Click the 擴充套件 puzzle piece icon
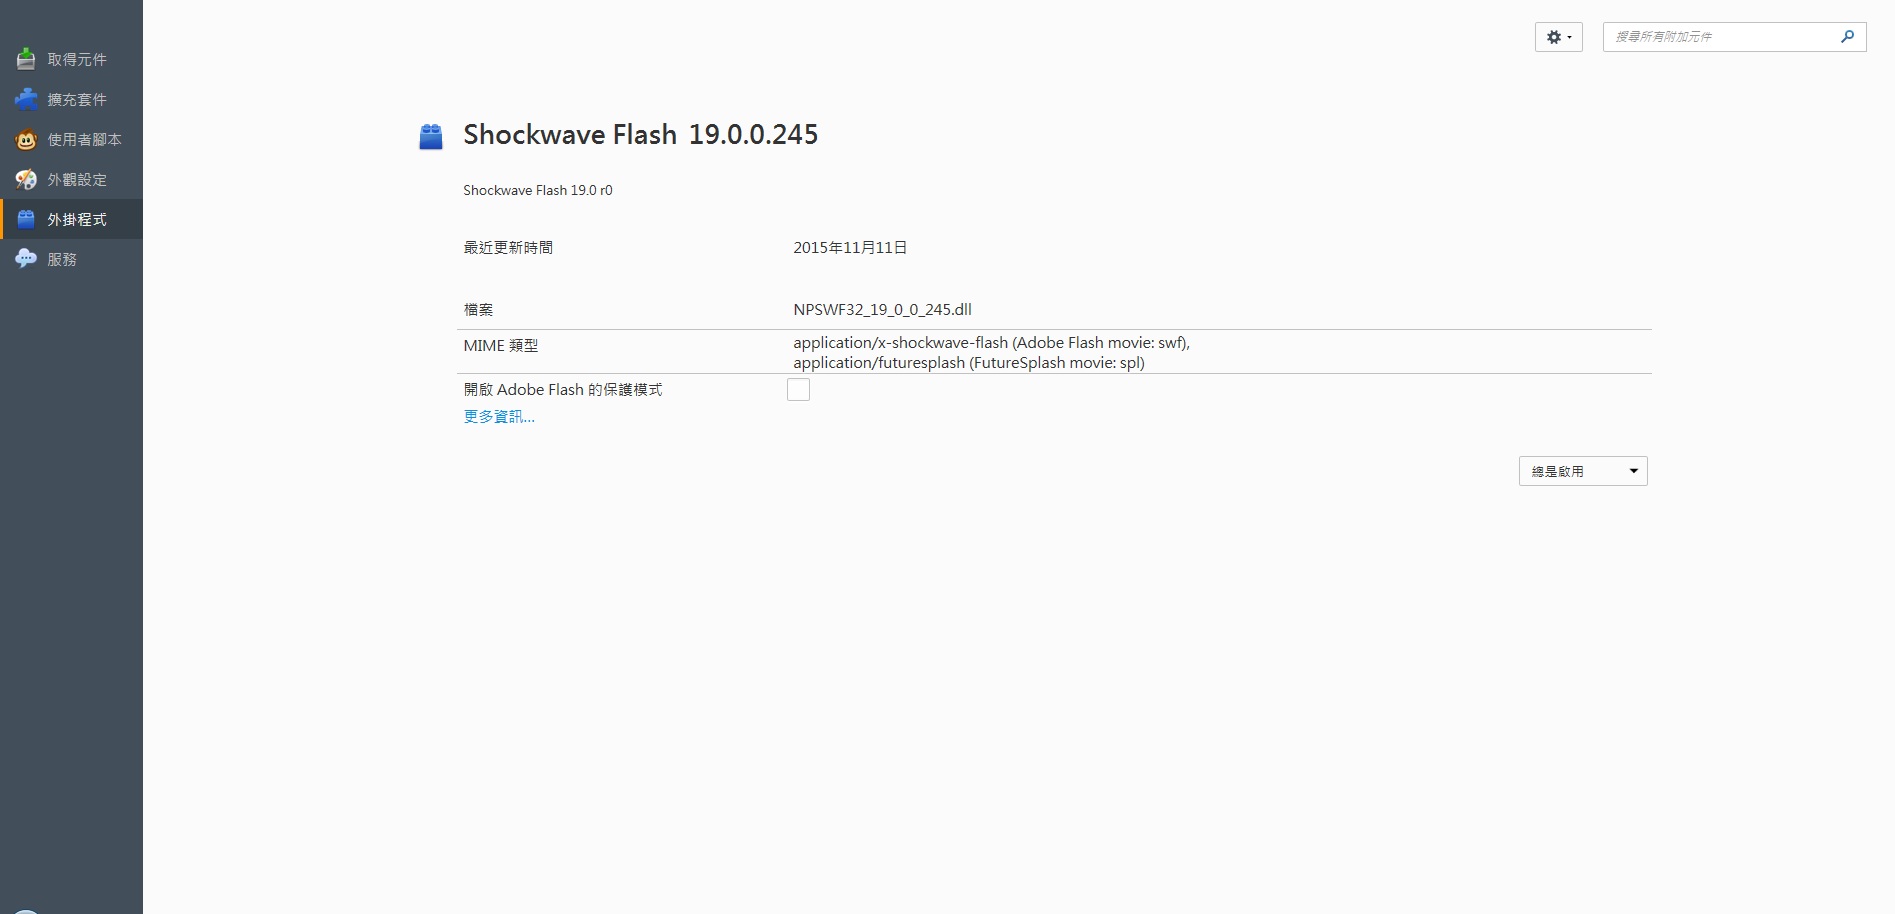The height and width of the screenshot is (914, 1895). (26, 99)
